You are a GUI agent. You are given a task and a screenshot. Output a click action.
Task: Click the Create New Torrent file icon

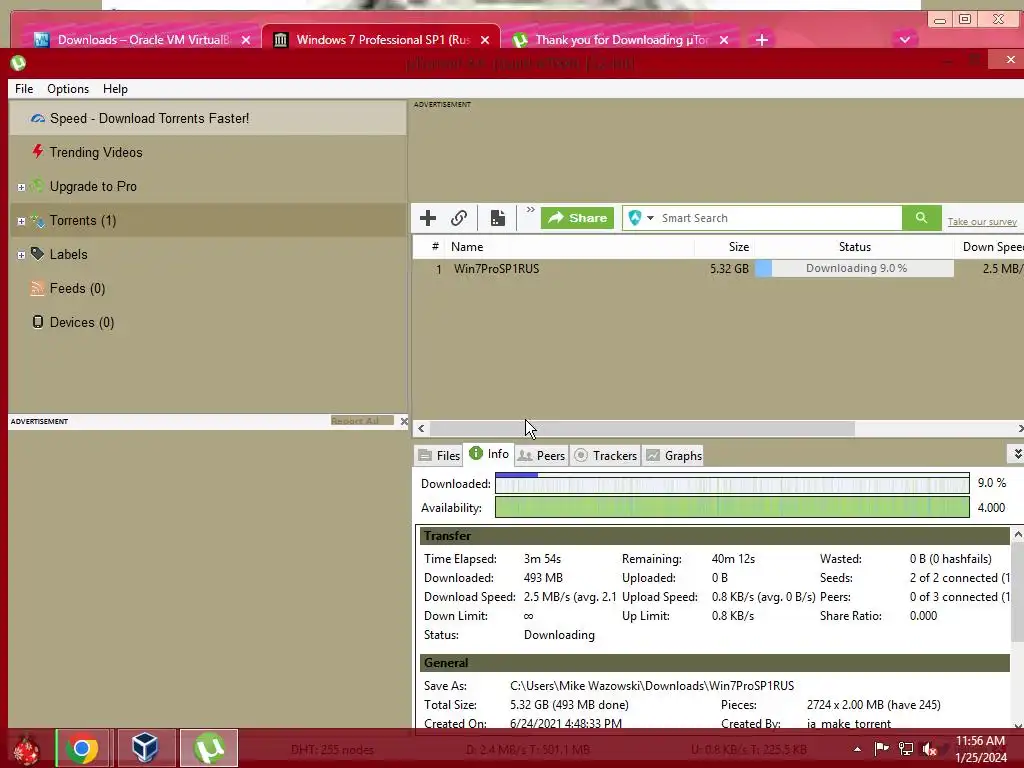point(498,218)
